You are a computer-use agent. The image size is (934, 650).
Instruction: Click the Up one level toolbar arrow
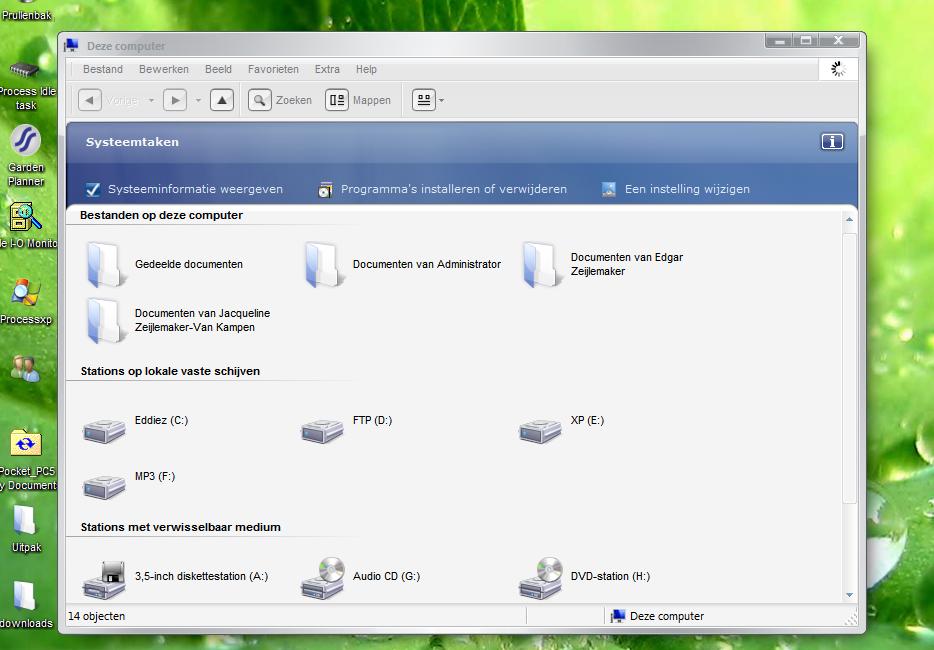pyautogui.click(x=222, y=100)
